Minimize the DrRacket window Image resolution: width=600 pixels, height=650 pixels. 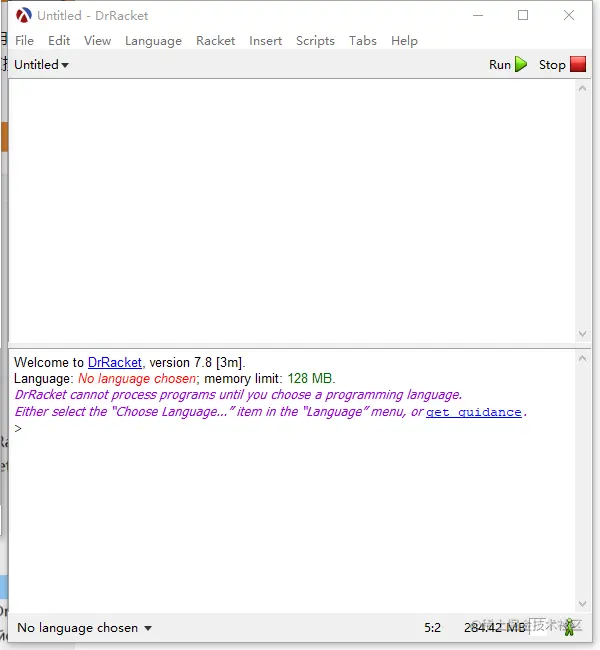click(478, 15)
